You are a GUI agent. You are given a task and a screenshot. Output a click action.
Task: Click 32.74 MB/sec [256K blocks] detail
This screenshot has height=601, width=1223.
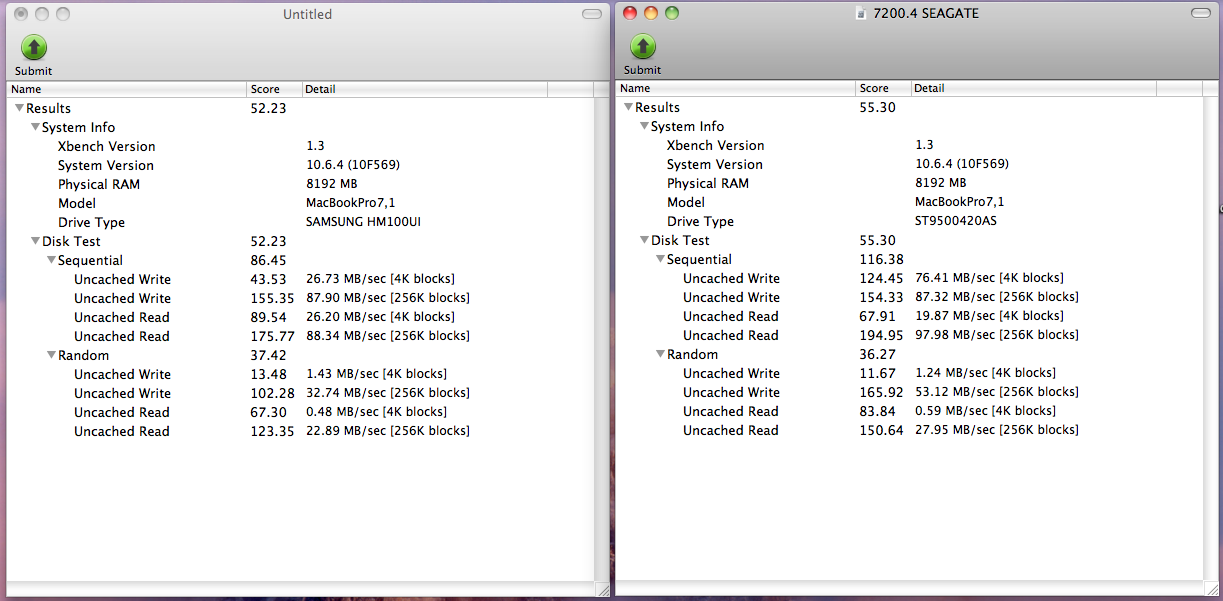(x=388, y=393)
